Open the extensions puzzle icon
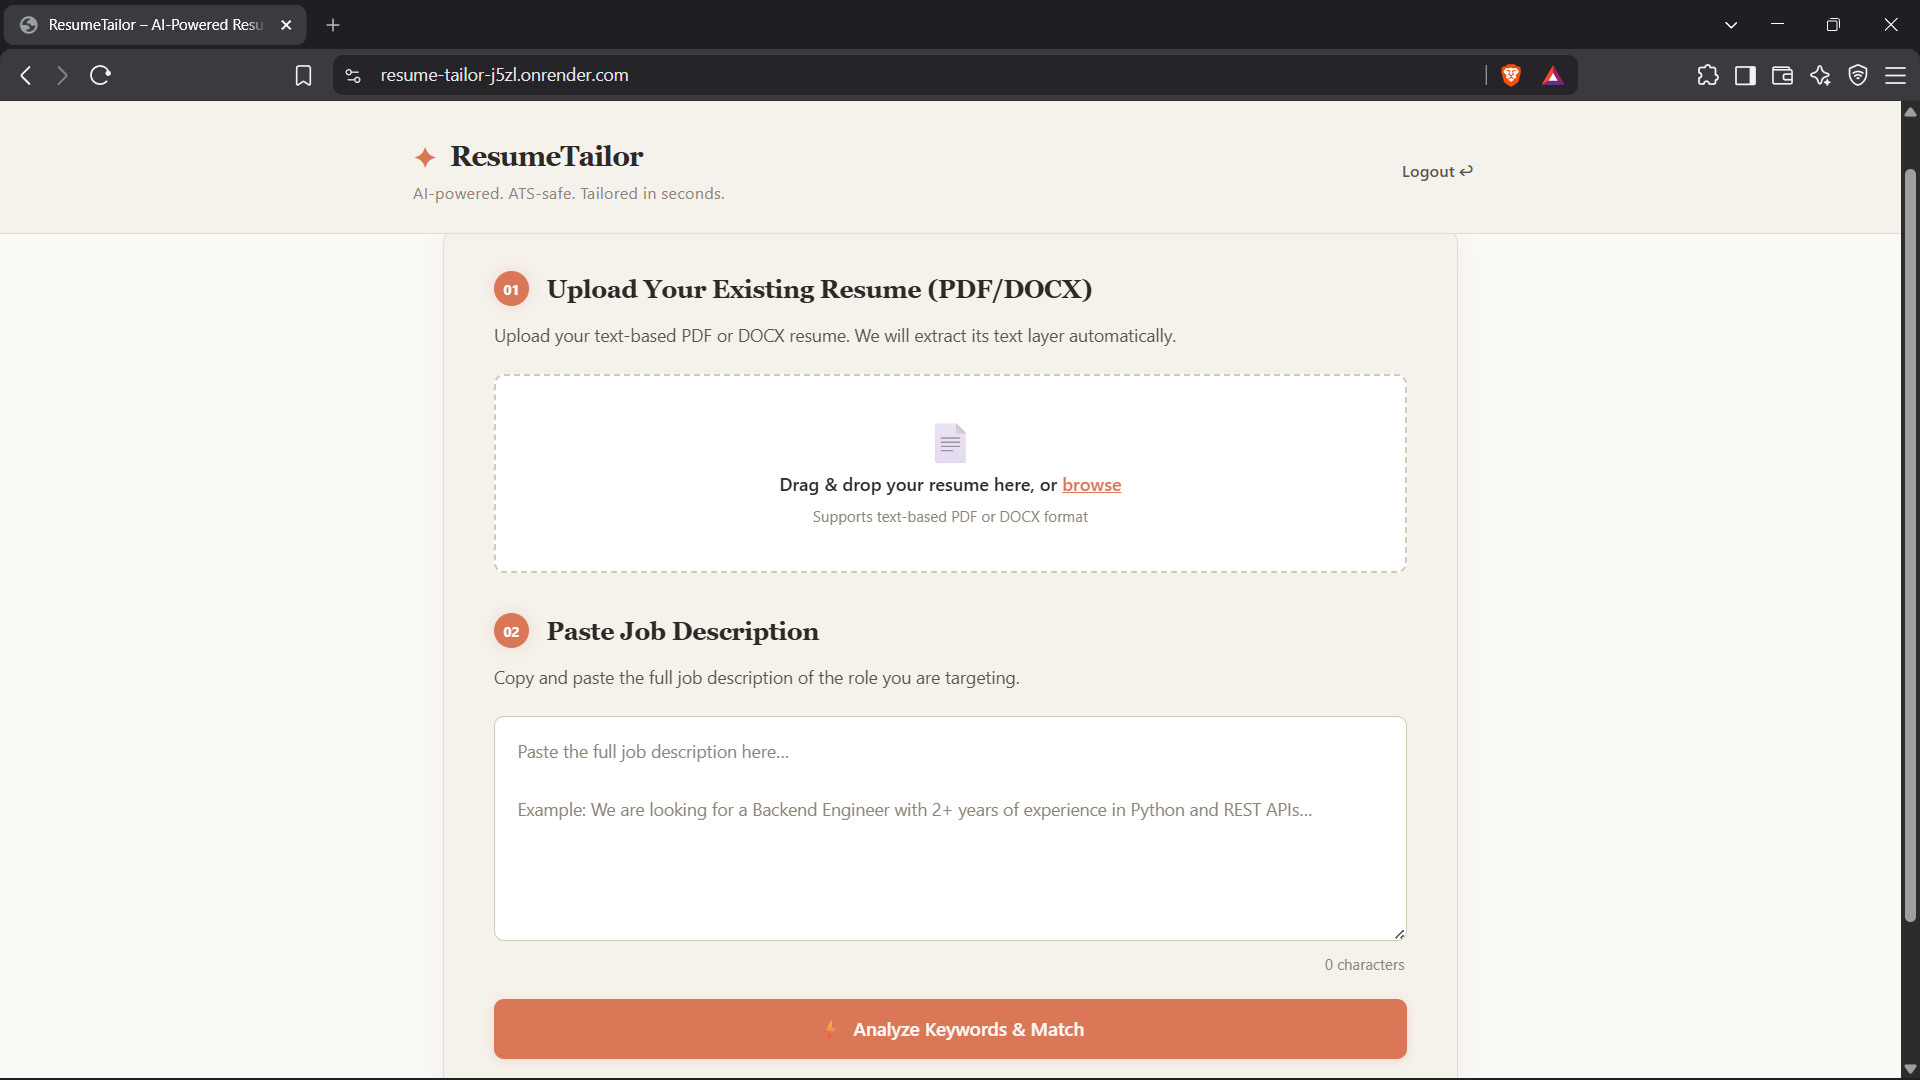The height and width of the screenshot is (1080, 1920). tap(1708, 75)
